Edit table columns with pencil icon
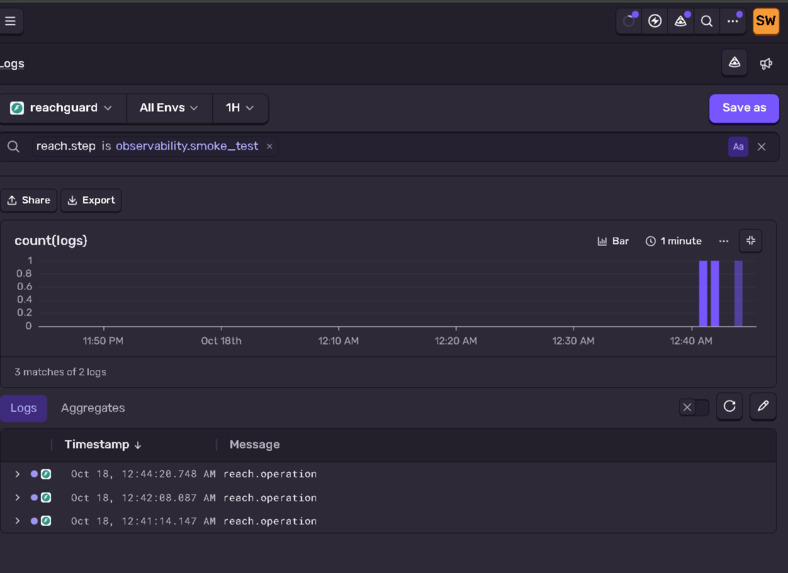This screenshot has width=788, height=573. [763, 406]
